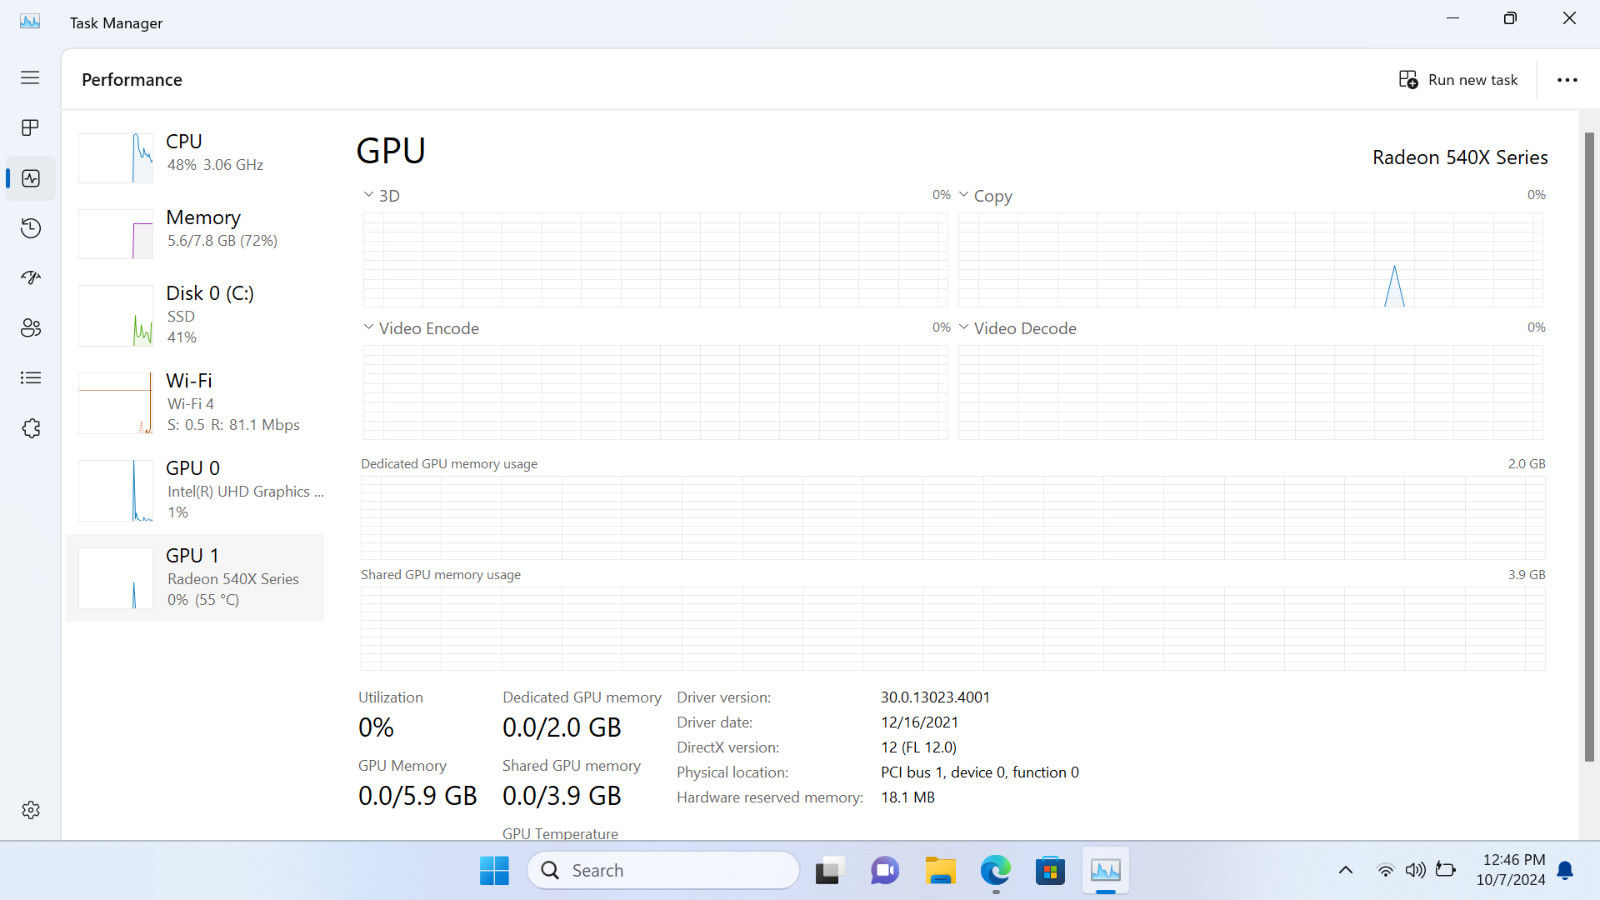Select the Performance page icon in sidebar
This screenshot has width=1600, height=900.
click(x=31, y=178)
